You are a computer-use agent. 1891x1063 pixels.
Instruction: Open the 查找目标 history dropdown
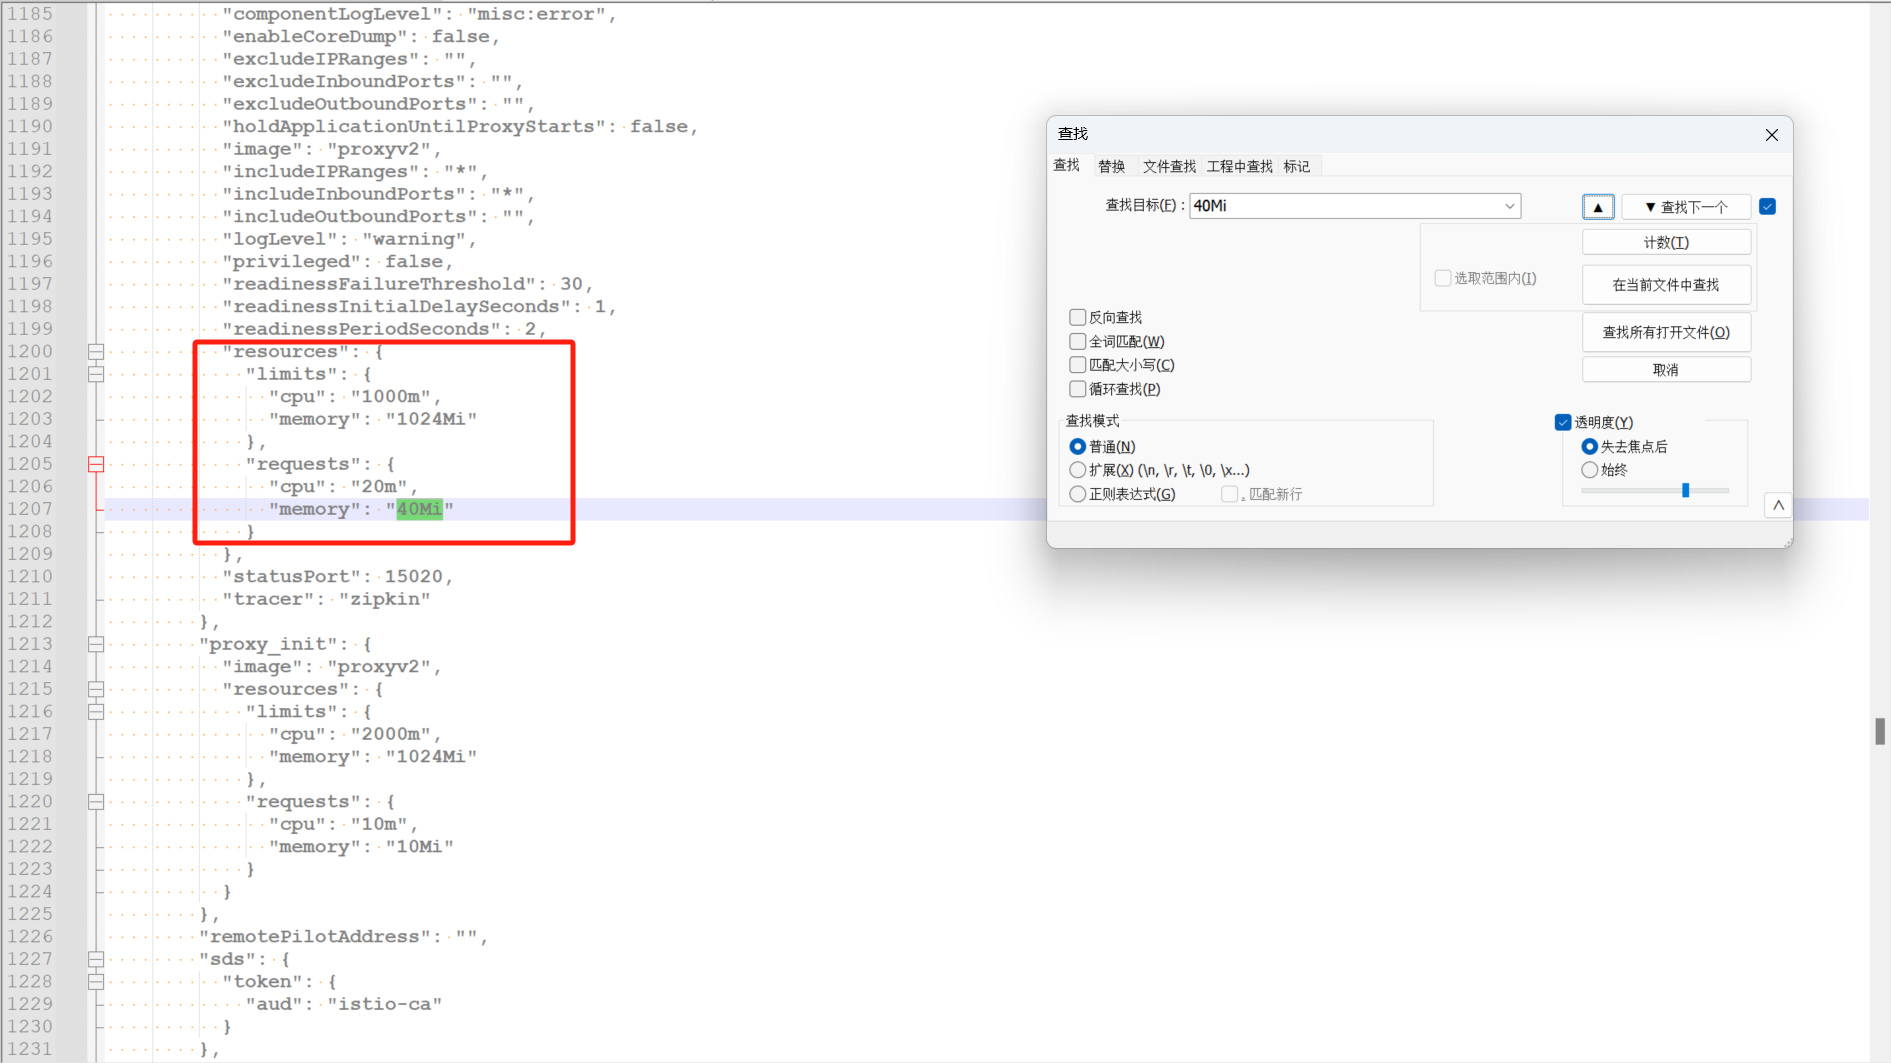click(1509, 206)
